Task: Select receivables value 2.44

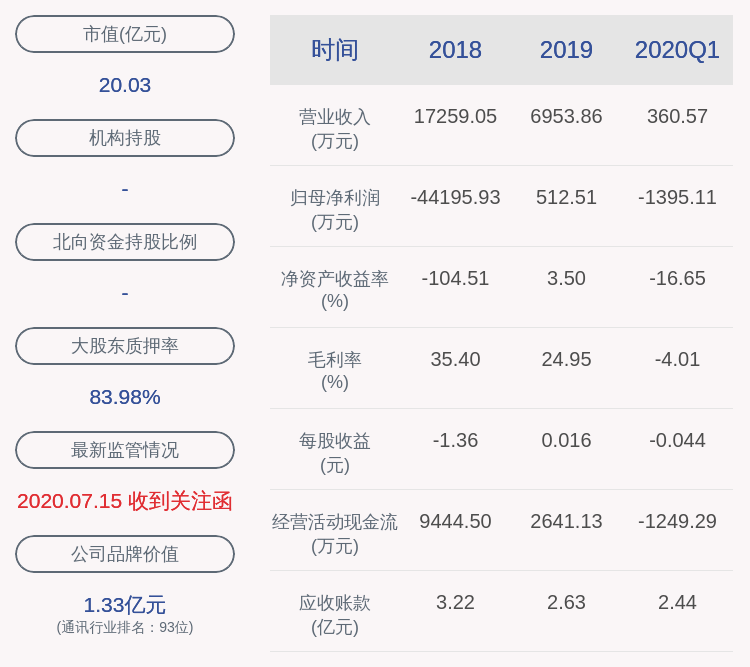Action: (x=677, y=602)
